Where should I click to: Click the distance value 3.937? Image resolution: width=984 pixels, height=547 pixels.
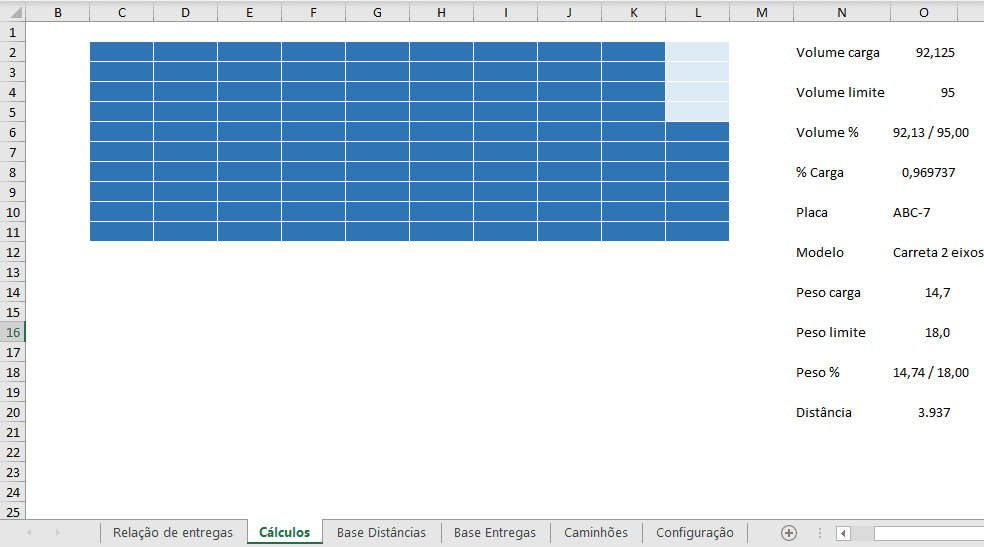tap(934, 413)
